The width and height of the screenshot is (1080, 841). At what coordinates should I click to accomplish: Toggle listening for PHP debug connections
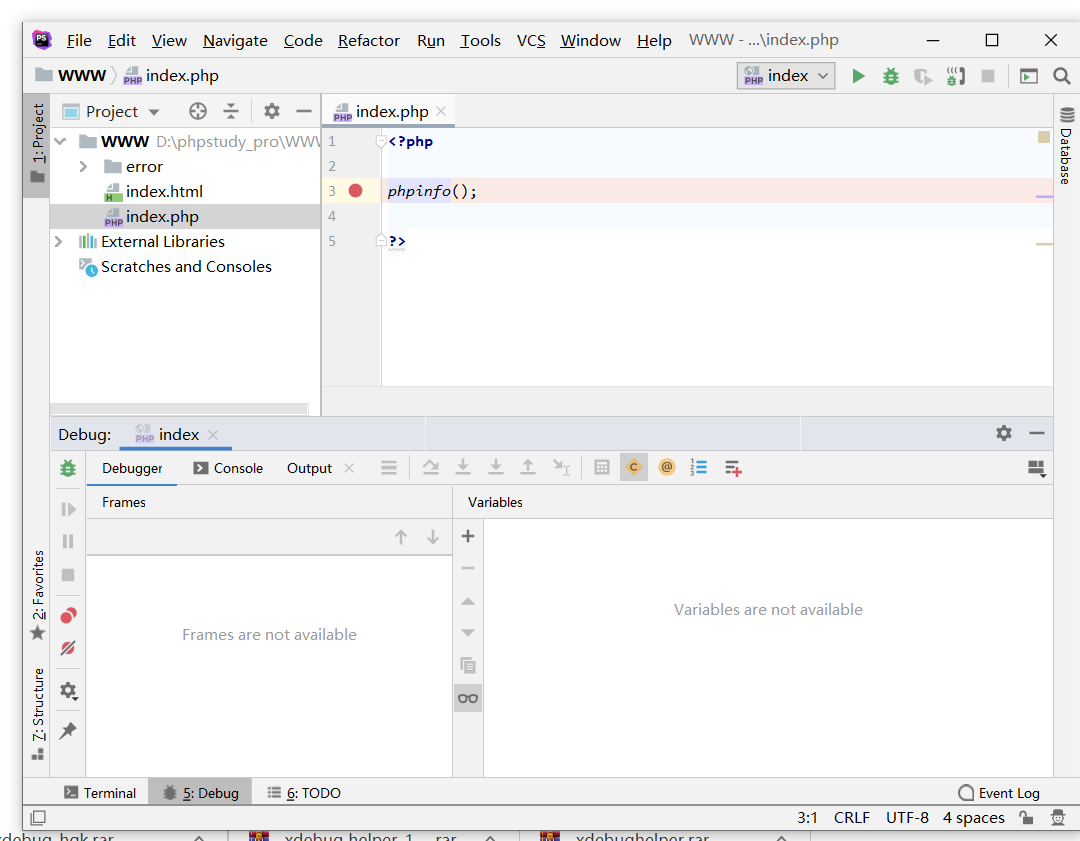[x=955, y=76]
